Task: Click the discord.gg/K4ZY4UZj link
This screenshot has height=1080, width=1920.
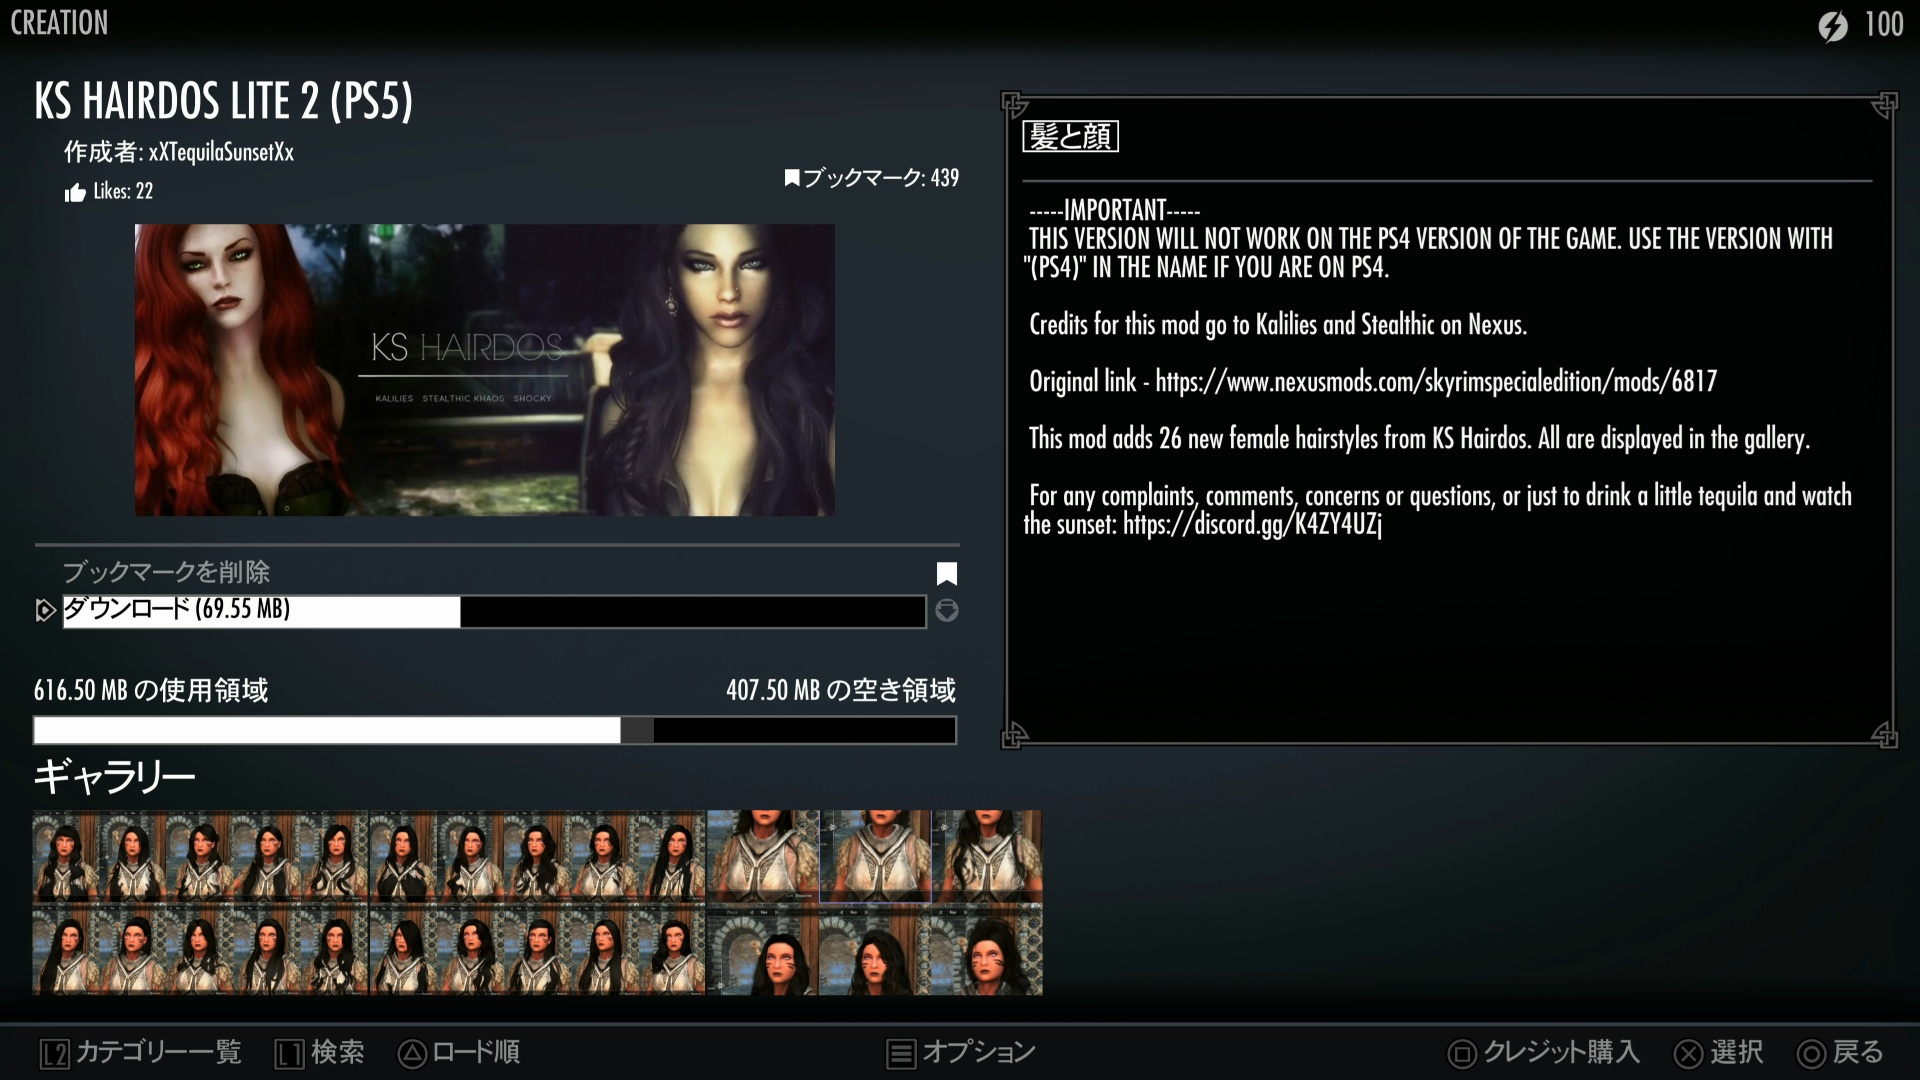Action: point(1252,524)
